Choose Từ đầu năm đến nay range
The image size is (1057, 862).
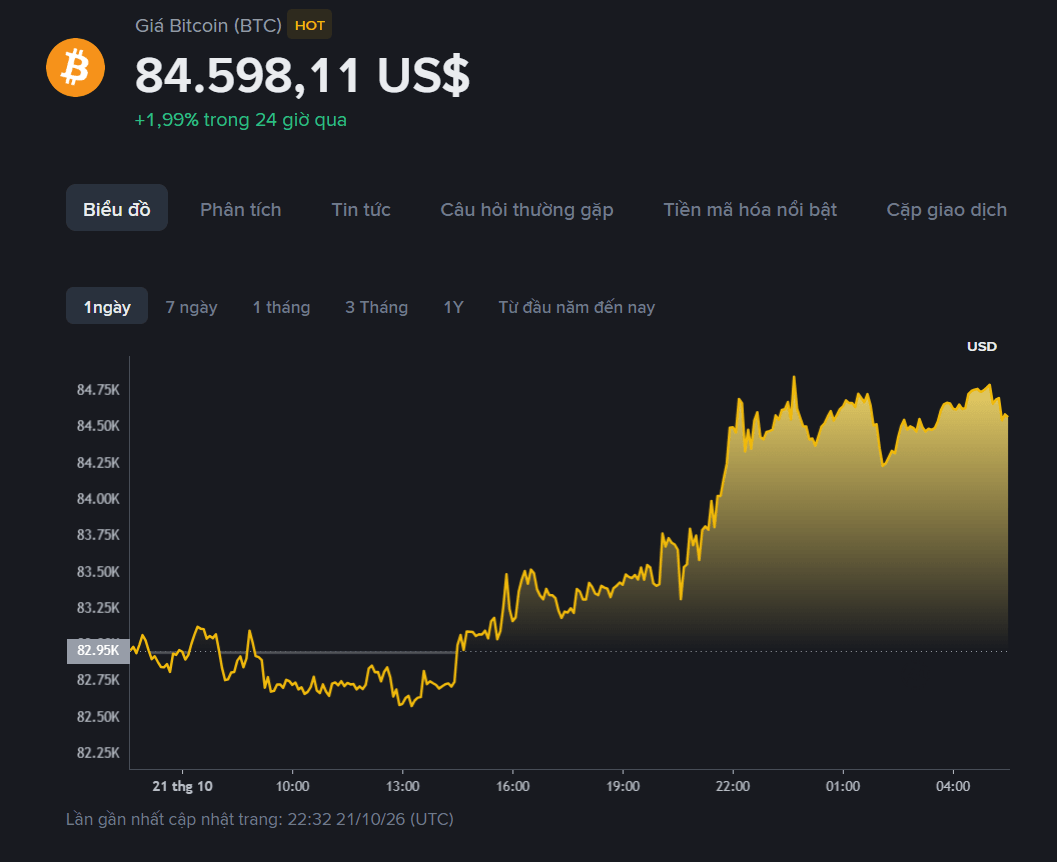click(x=576, y=307)
